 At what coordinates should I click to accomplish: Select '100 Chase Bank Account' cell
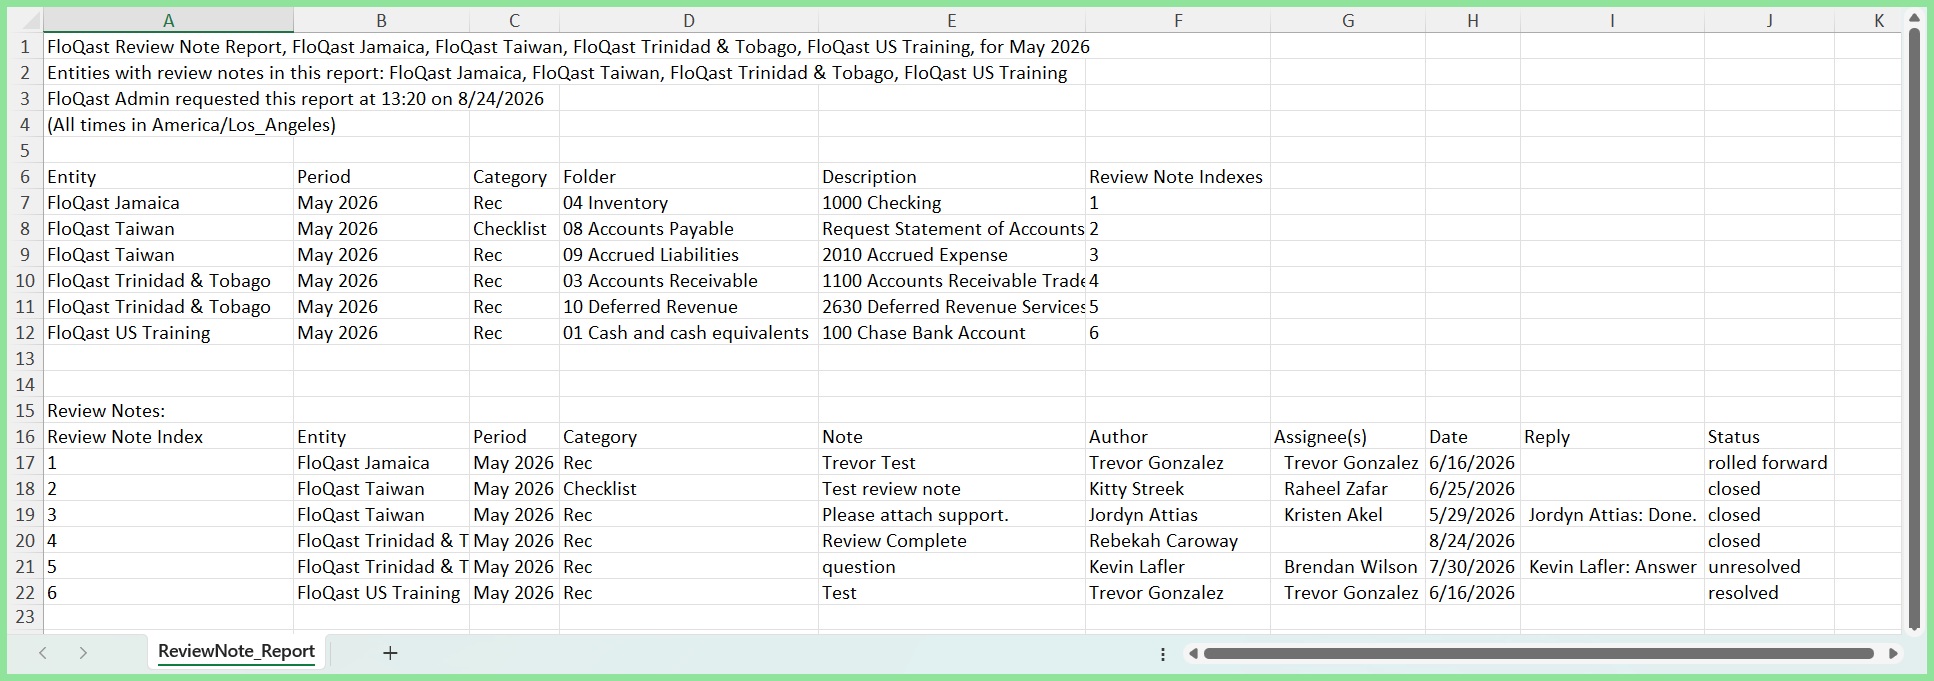click(x=951, y=333)
